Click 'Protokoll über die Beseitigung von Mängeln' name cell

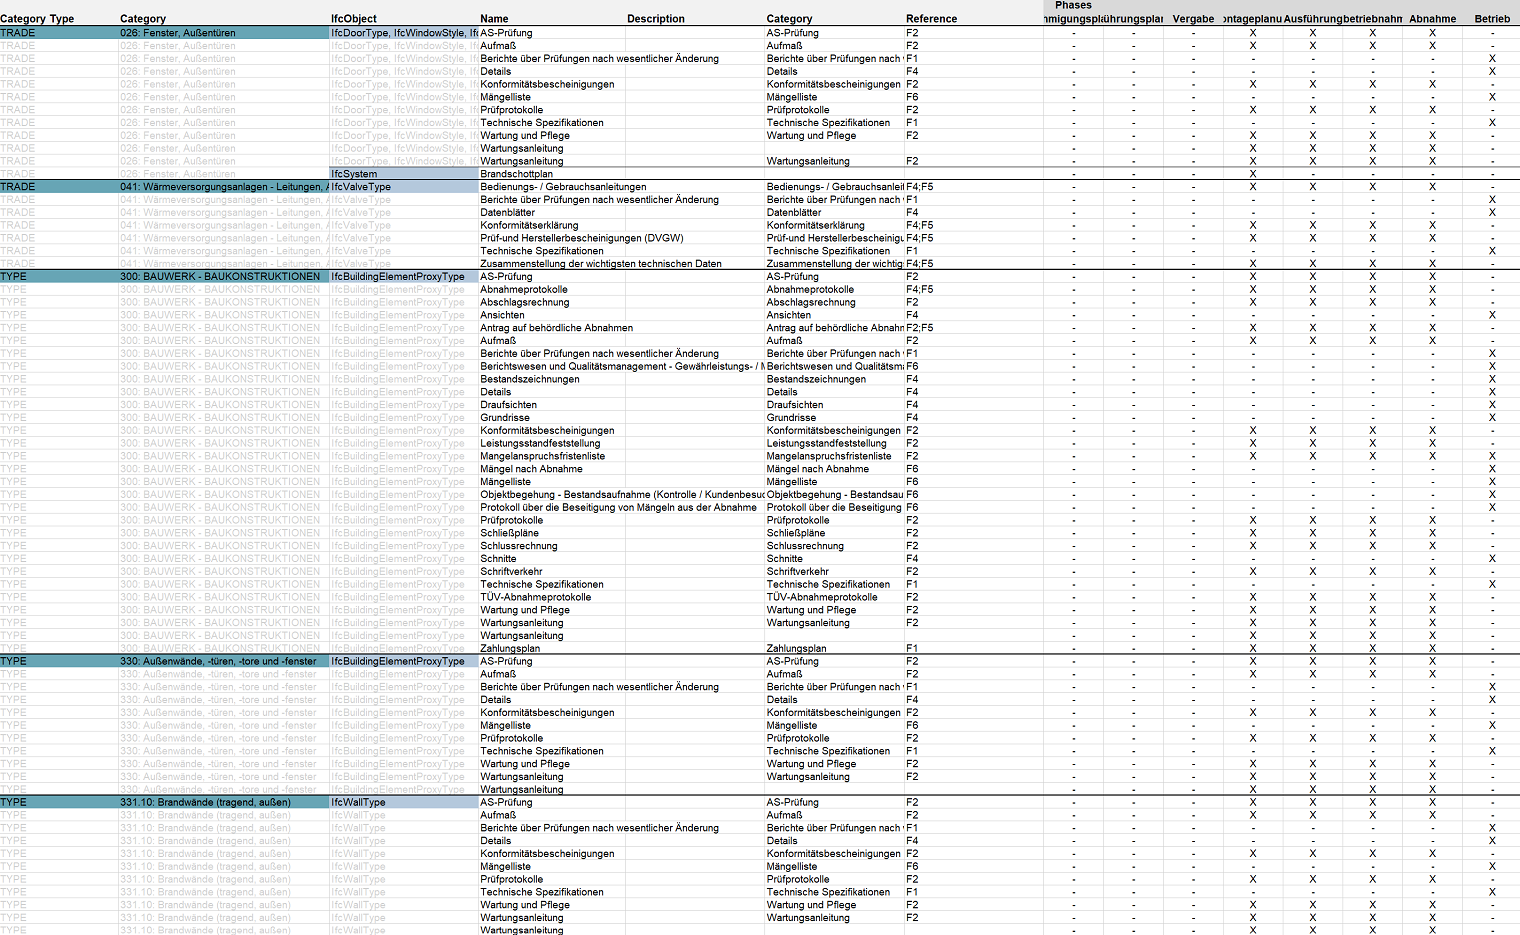coord(618,507)
